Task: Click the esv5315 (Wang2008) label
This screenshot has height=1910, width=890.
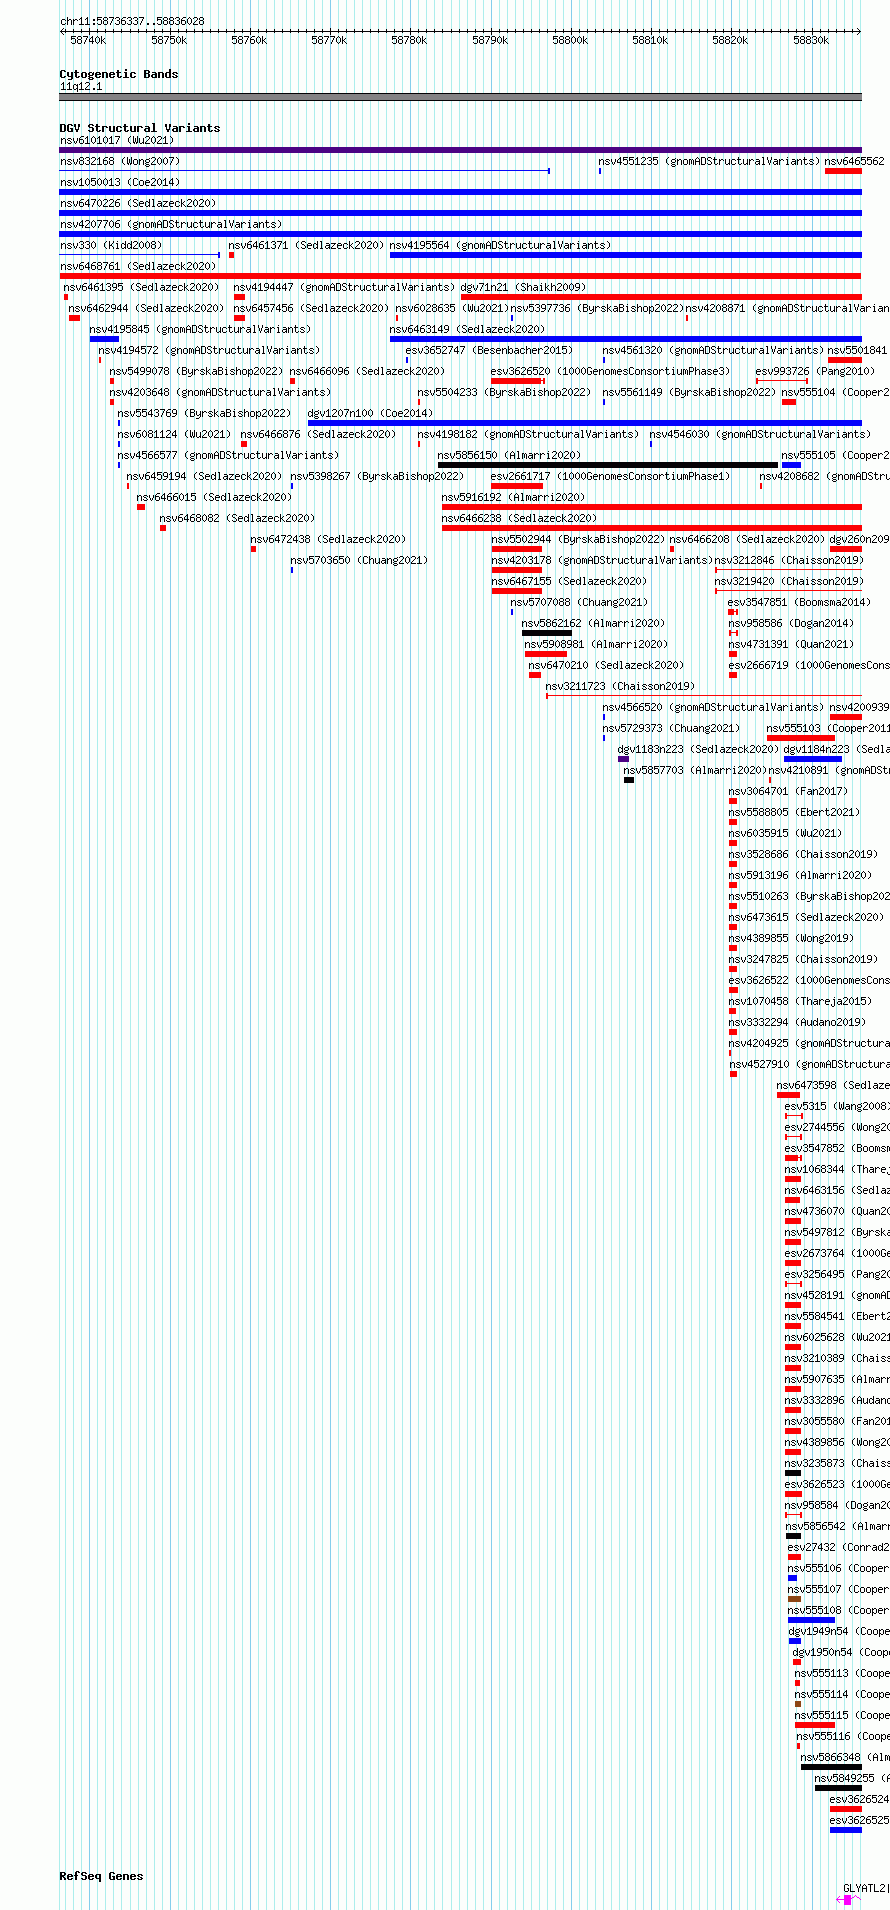Action: click(x=837, y=1106)
